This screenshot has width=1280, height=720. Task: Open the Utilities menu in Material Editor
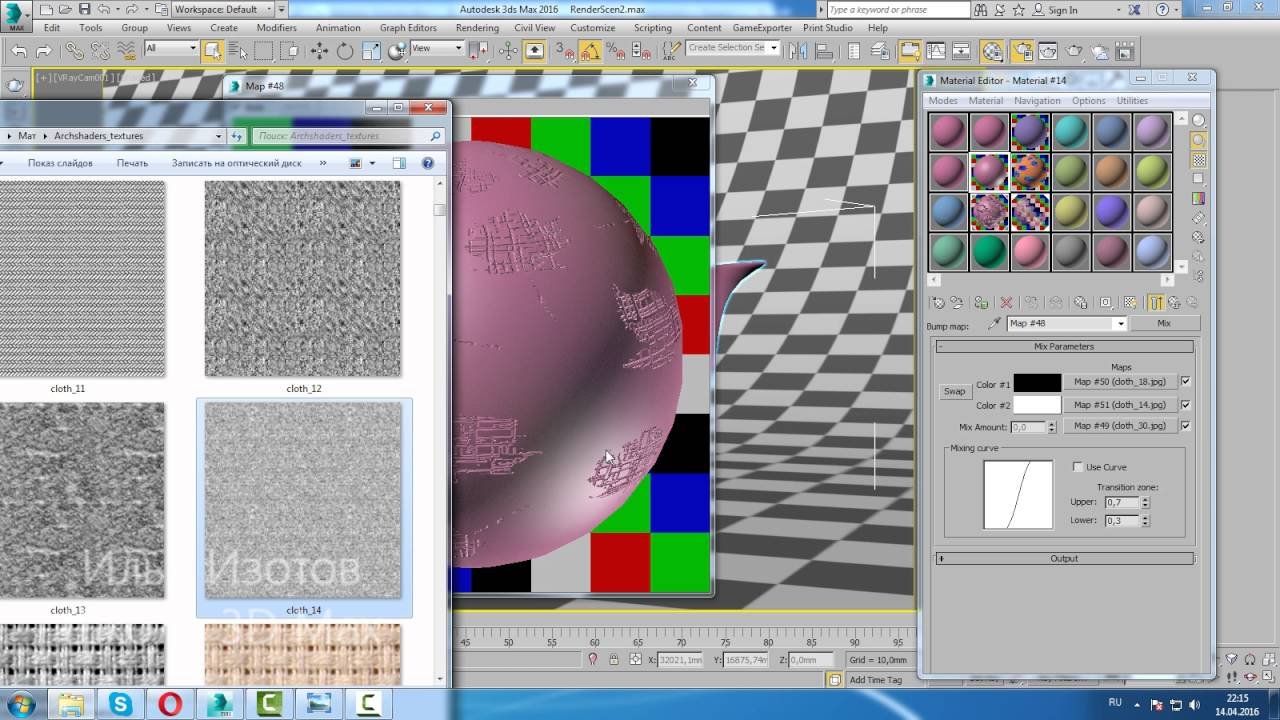point(1132,101)
